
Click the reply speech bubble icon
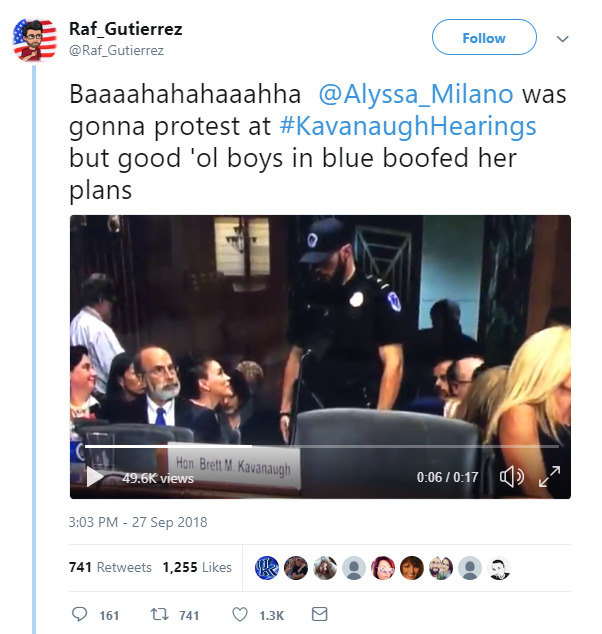(80, 614)
